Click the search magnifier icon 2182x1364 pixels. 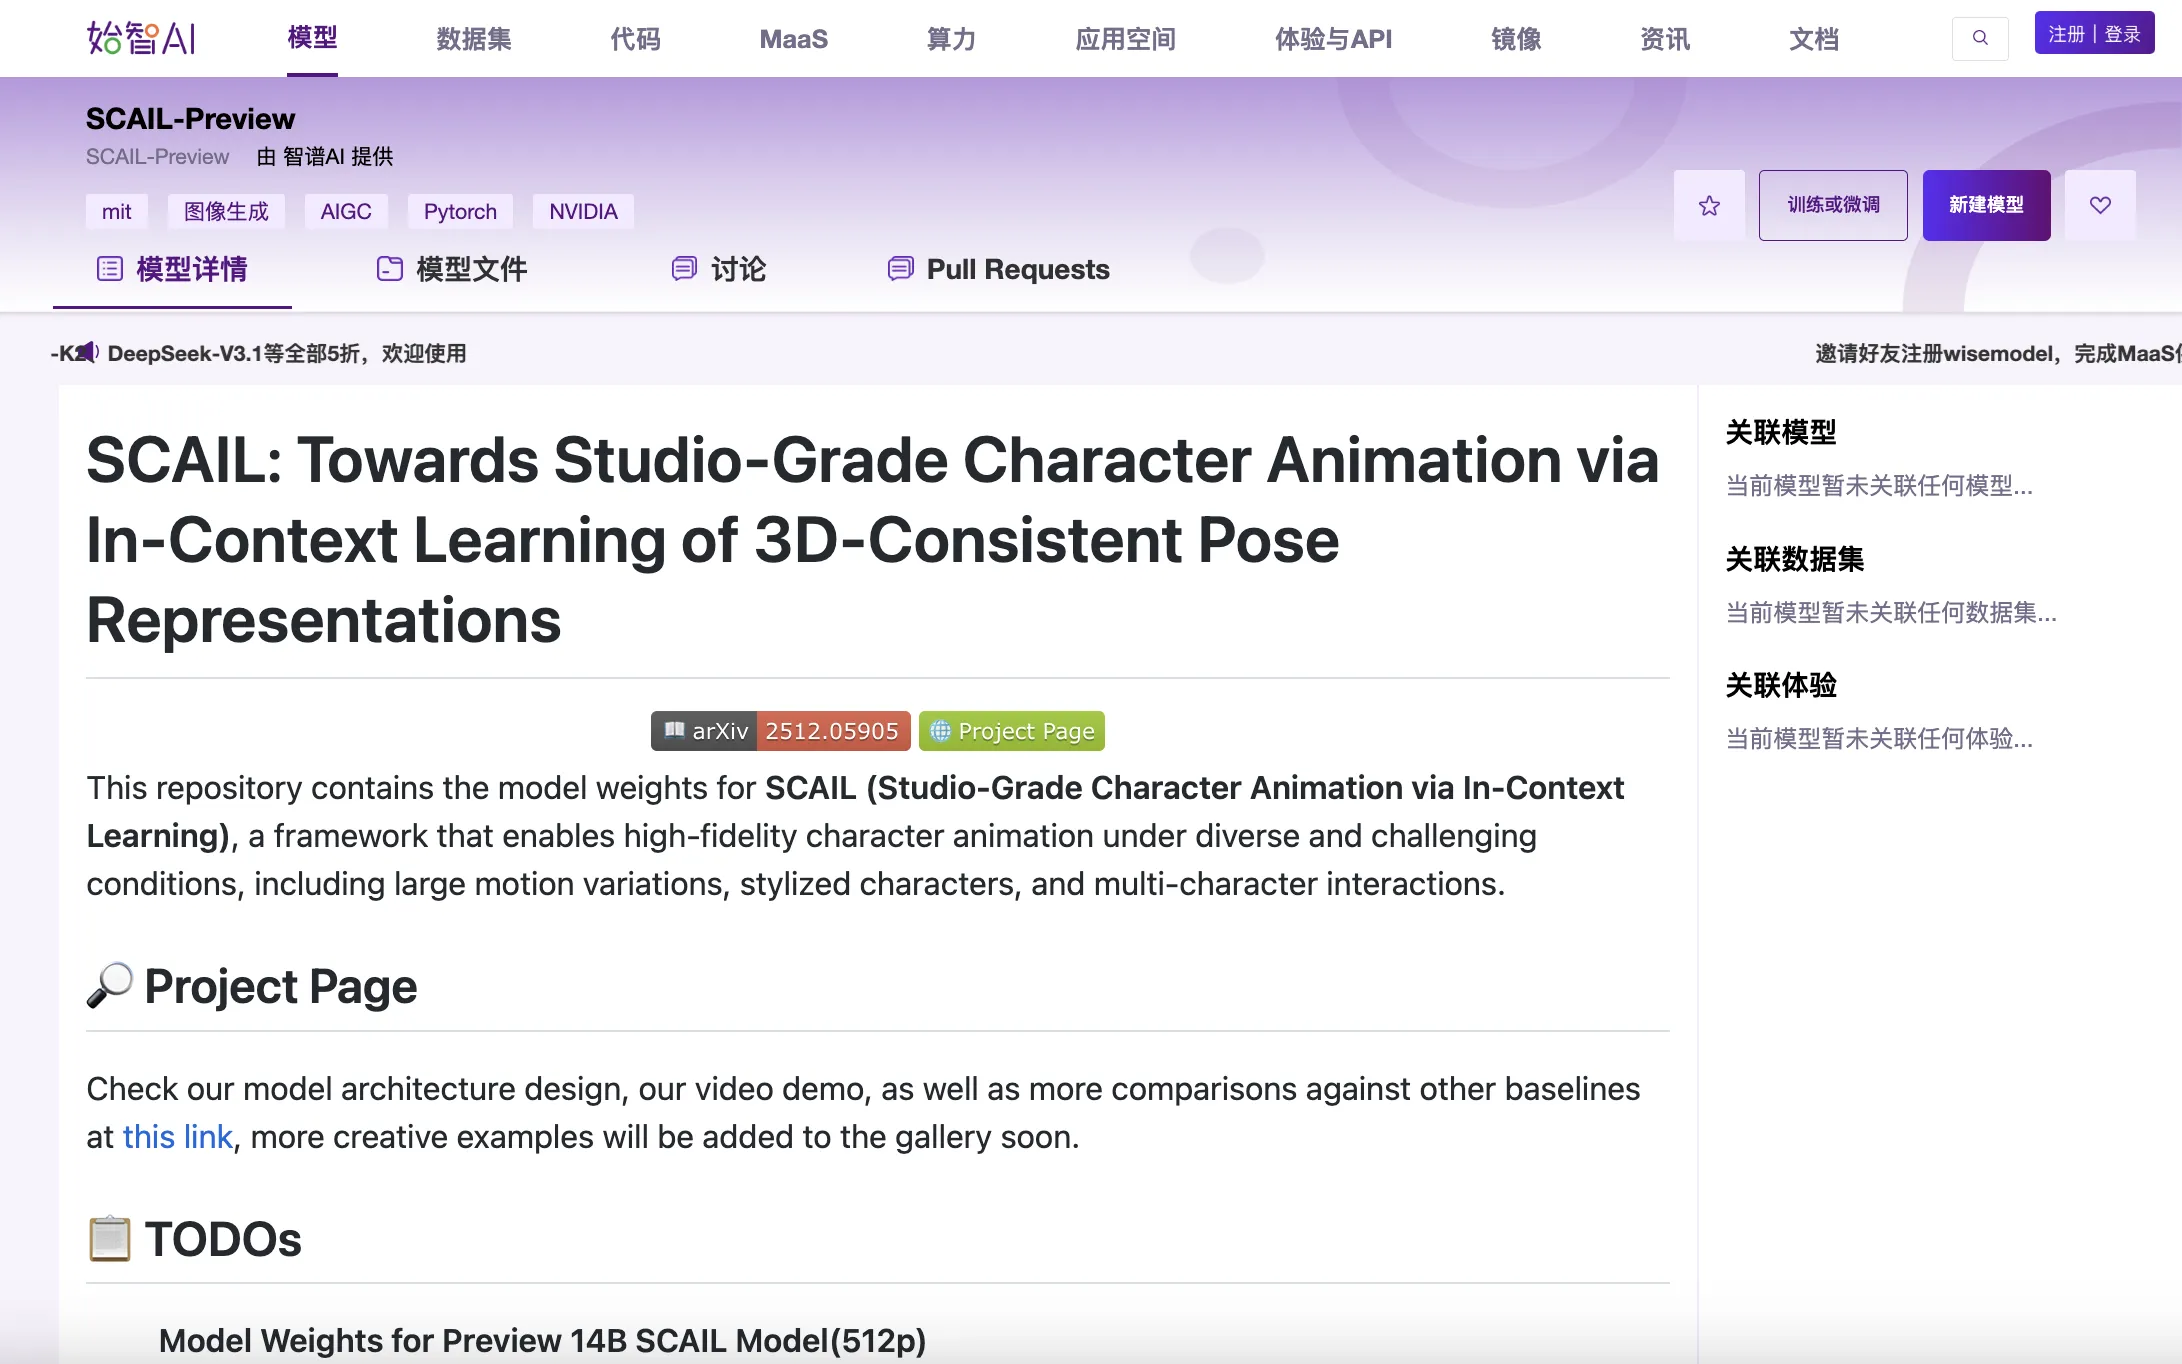1980,38
